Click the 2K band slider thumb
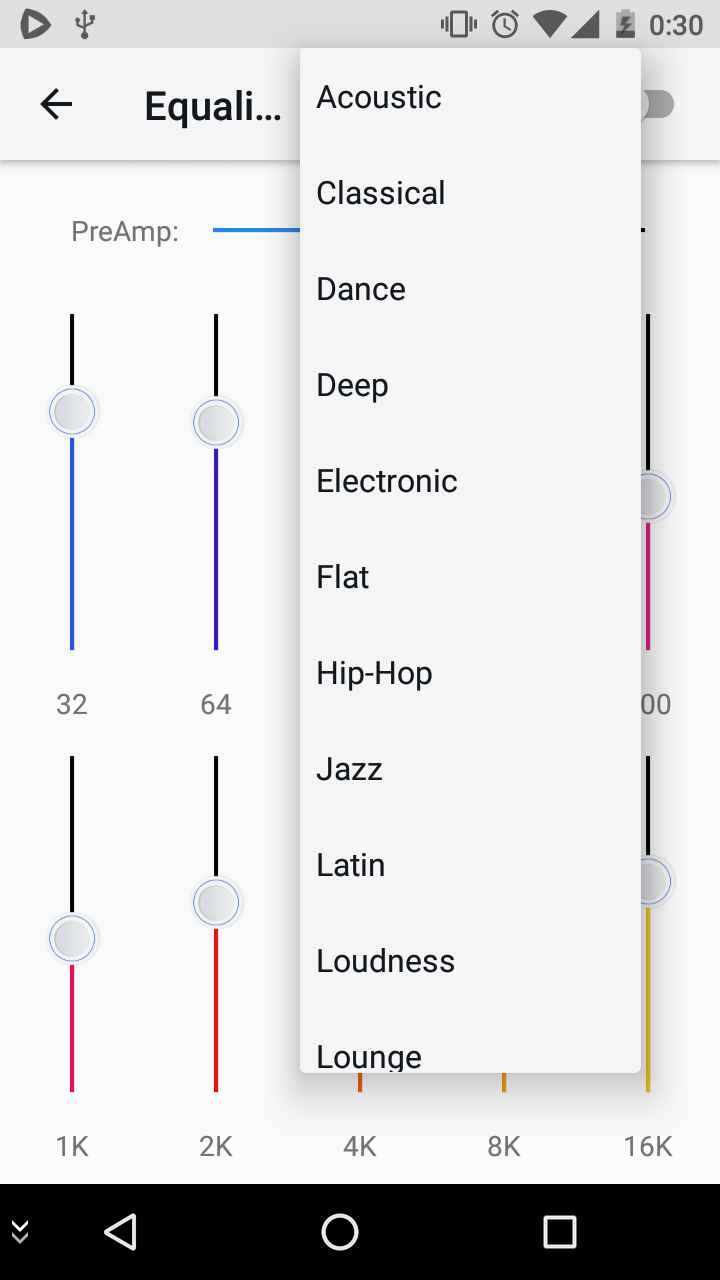 tap(216, 903)
